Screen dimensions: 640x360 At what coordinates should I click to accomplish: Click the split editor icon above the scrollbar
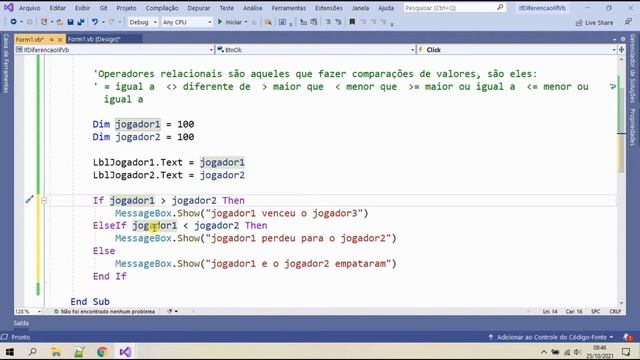tap(621, 50)
